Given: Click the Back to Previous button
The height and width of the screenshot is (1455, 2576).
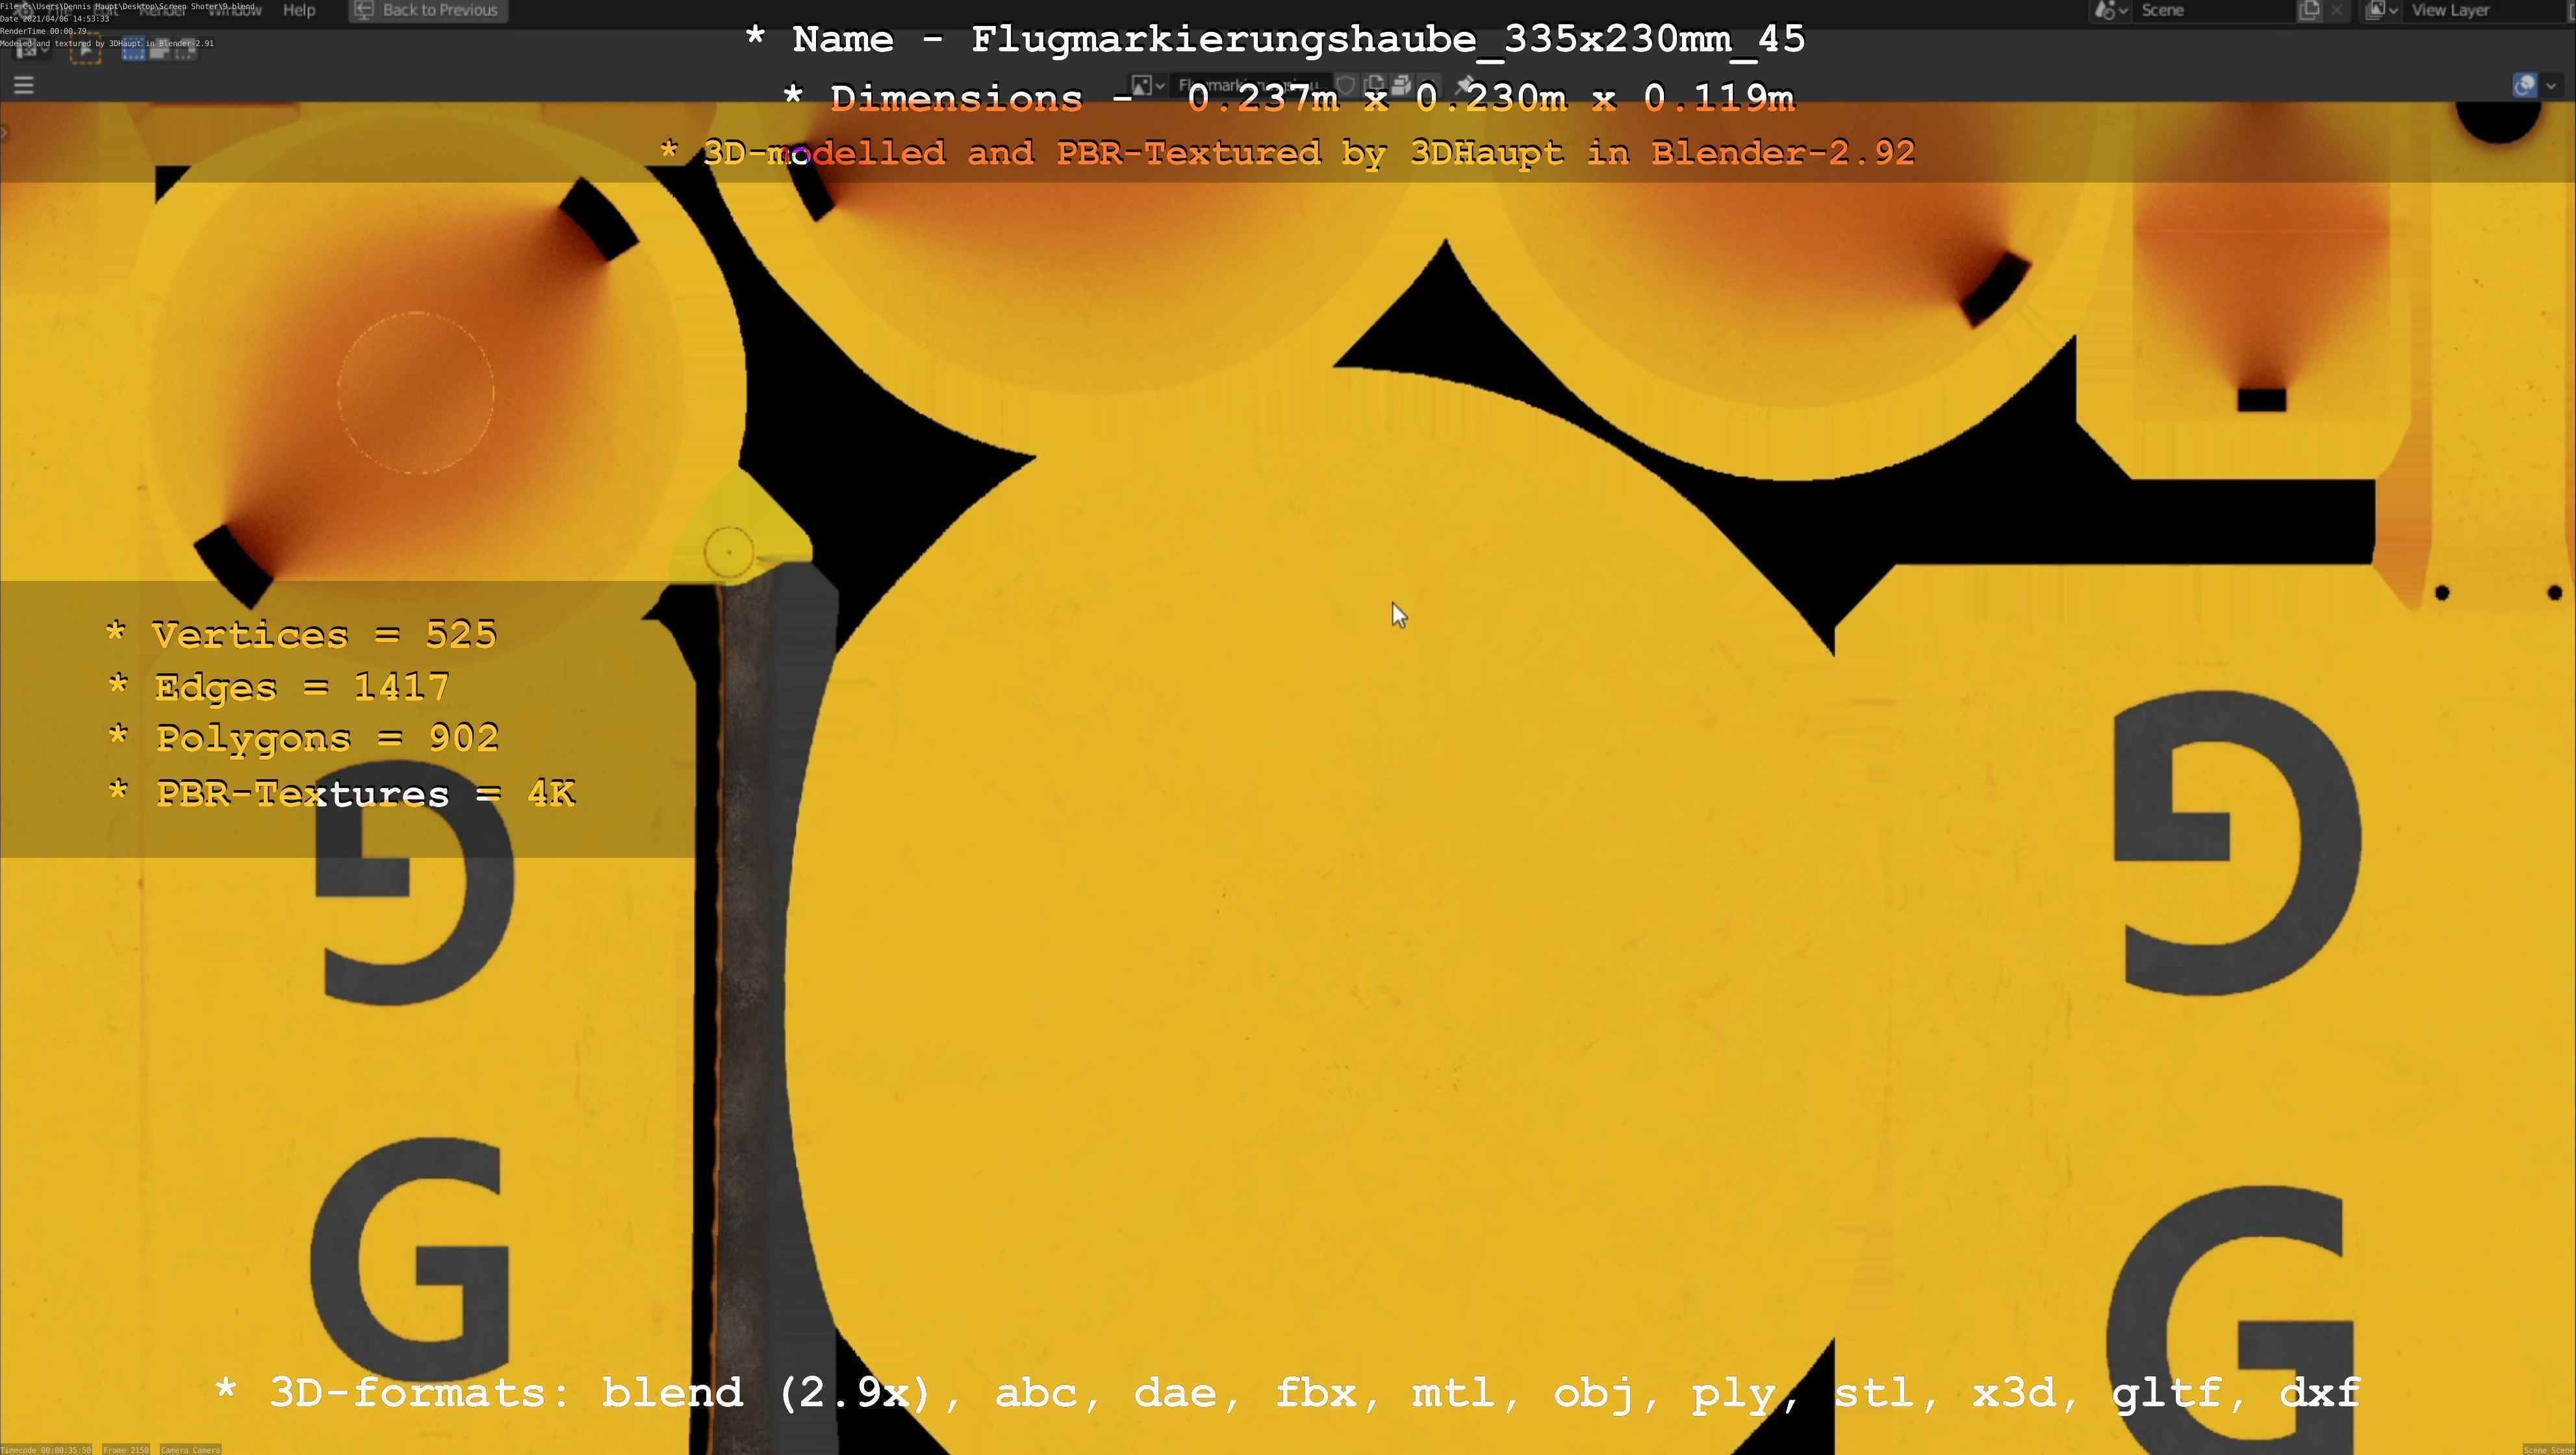Looking at the screenshot, I should coord(428,10).
